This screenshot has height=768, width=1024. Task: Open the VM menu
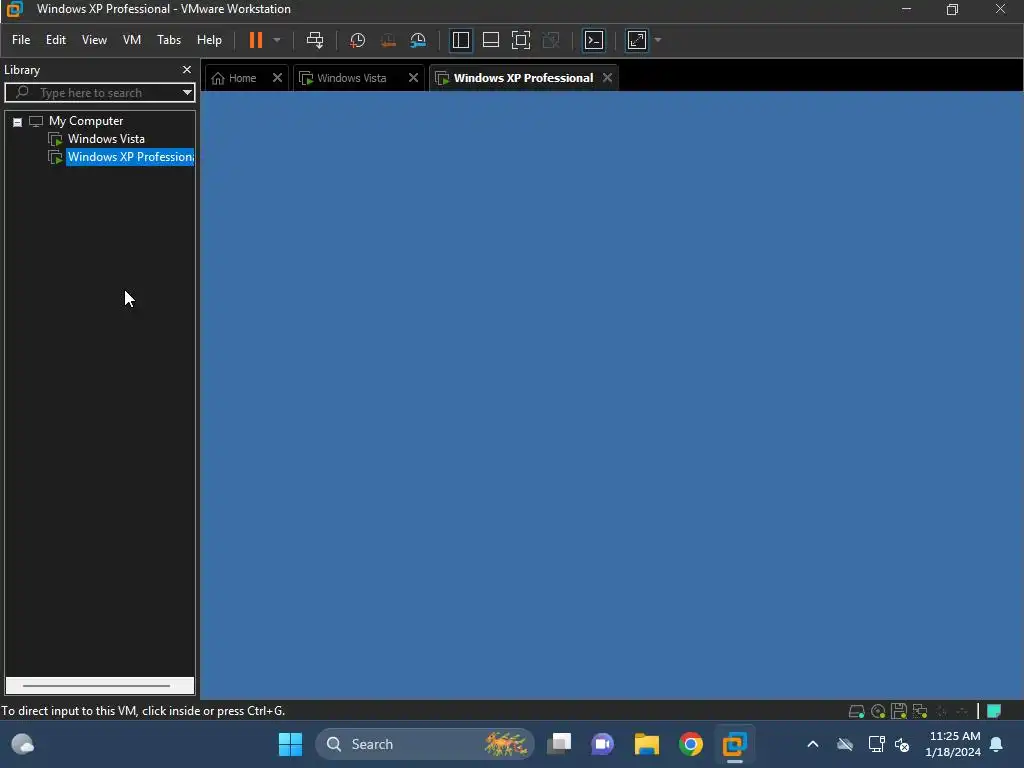point(132,40)
